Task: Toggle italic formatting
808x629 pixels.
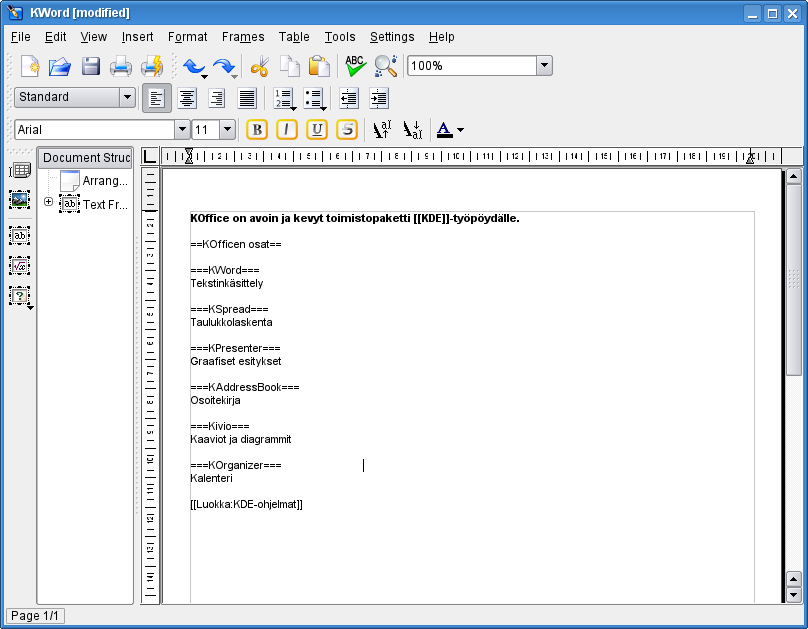Action: tap(287, 129)
